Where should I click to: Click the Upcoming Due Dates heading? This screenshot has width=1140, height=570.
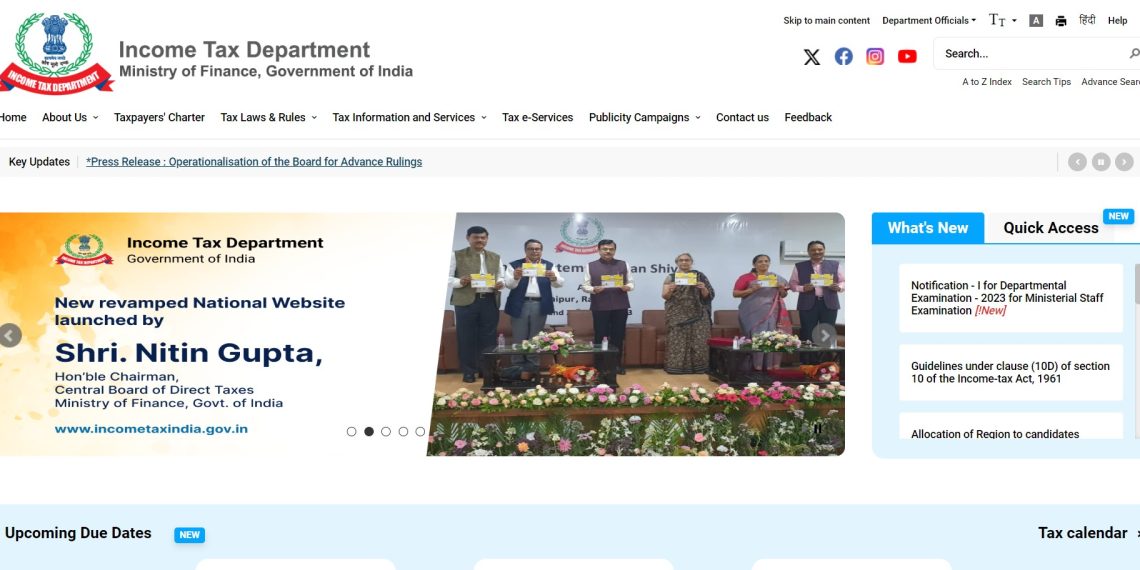[x=78, y=533]
